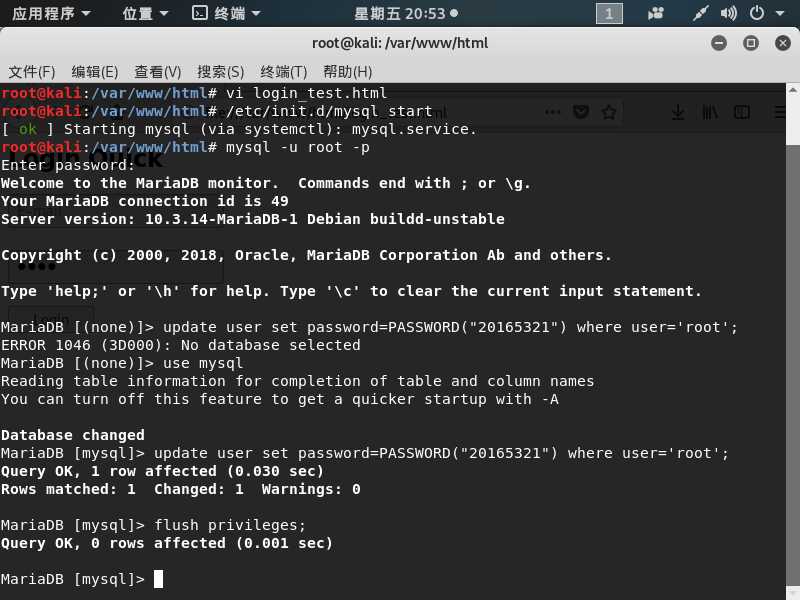
Task: Click the 'Enter password:' line
Action: [x=68, y=165]
